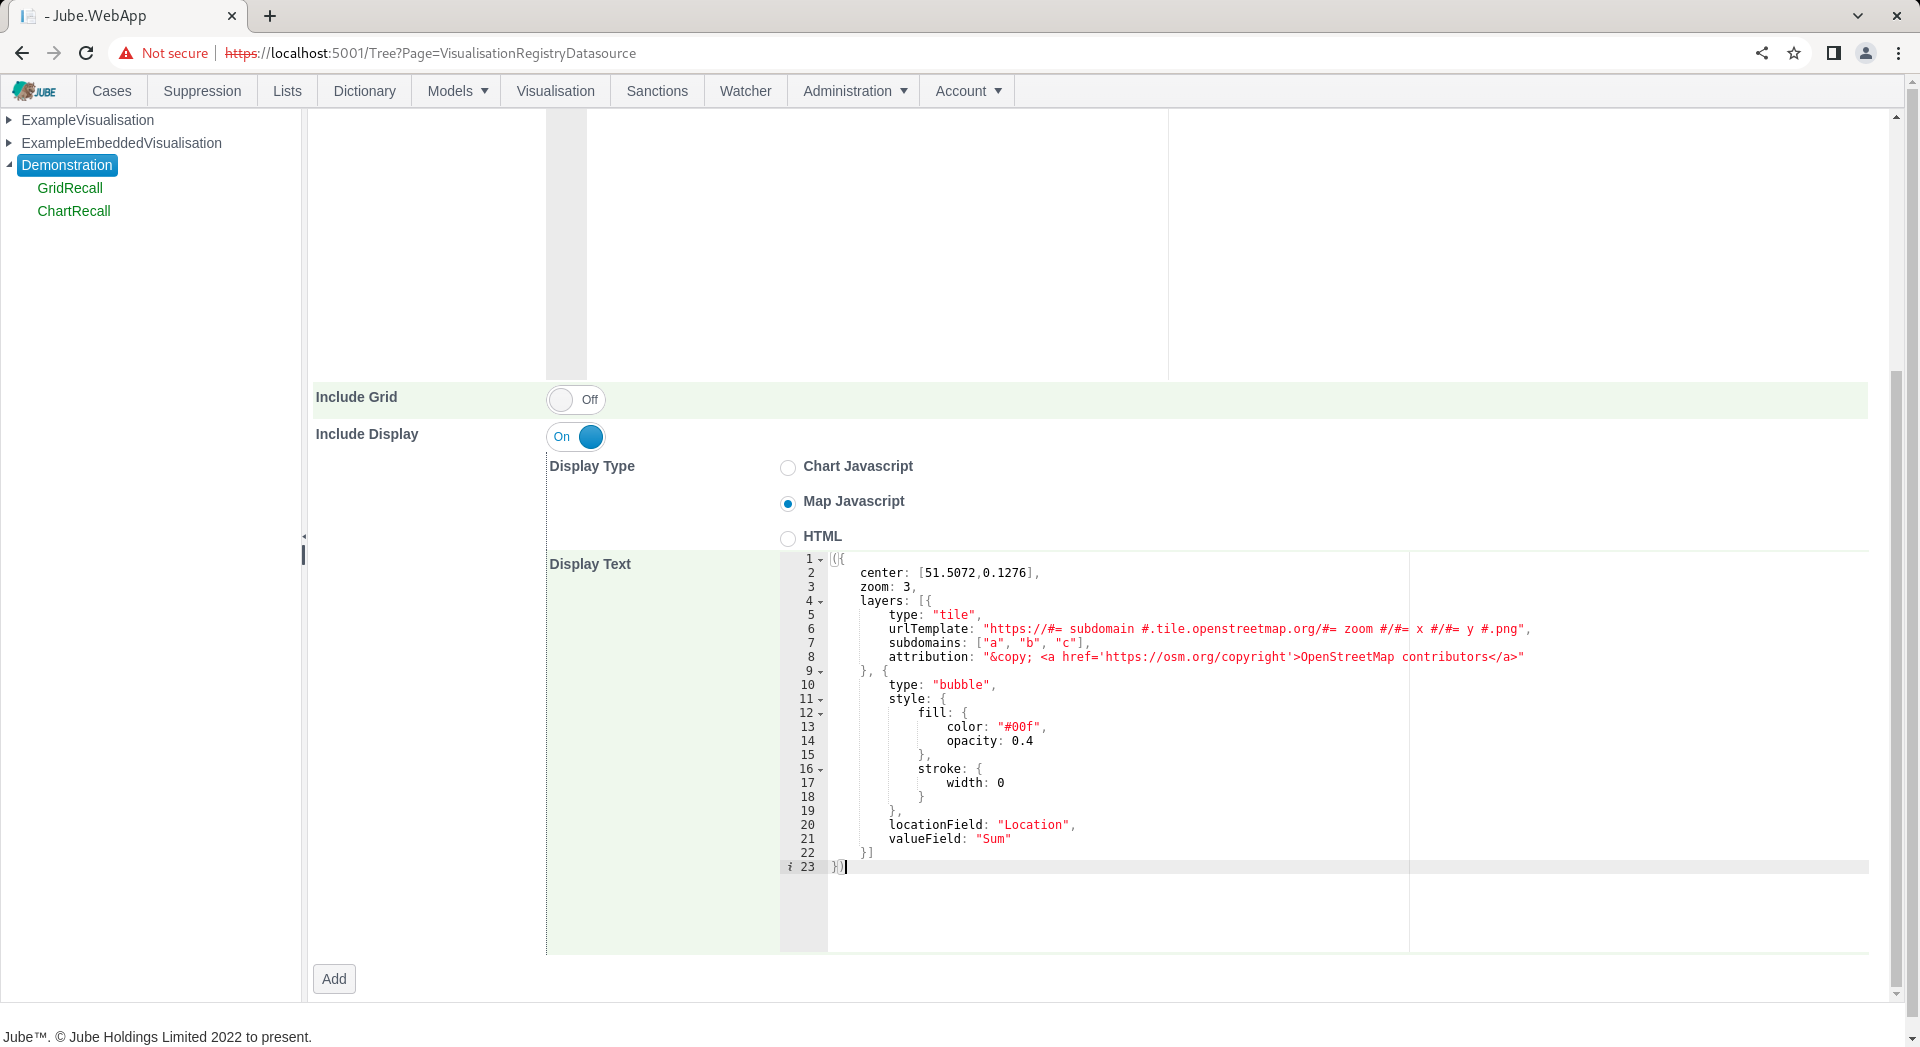
Task: Fold code block at line 9
Action: pyautogui.click(x=821, y=672)
